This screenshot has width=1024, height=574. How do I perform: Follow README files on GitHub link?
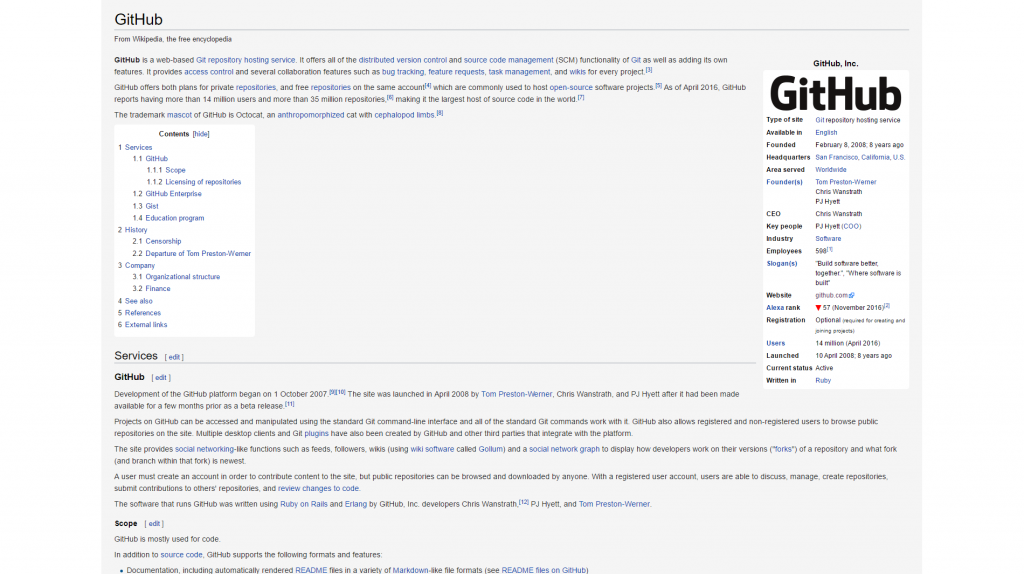543,570
